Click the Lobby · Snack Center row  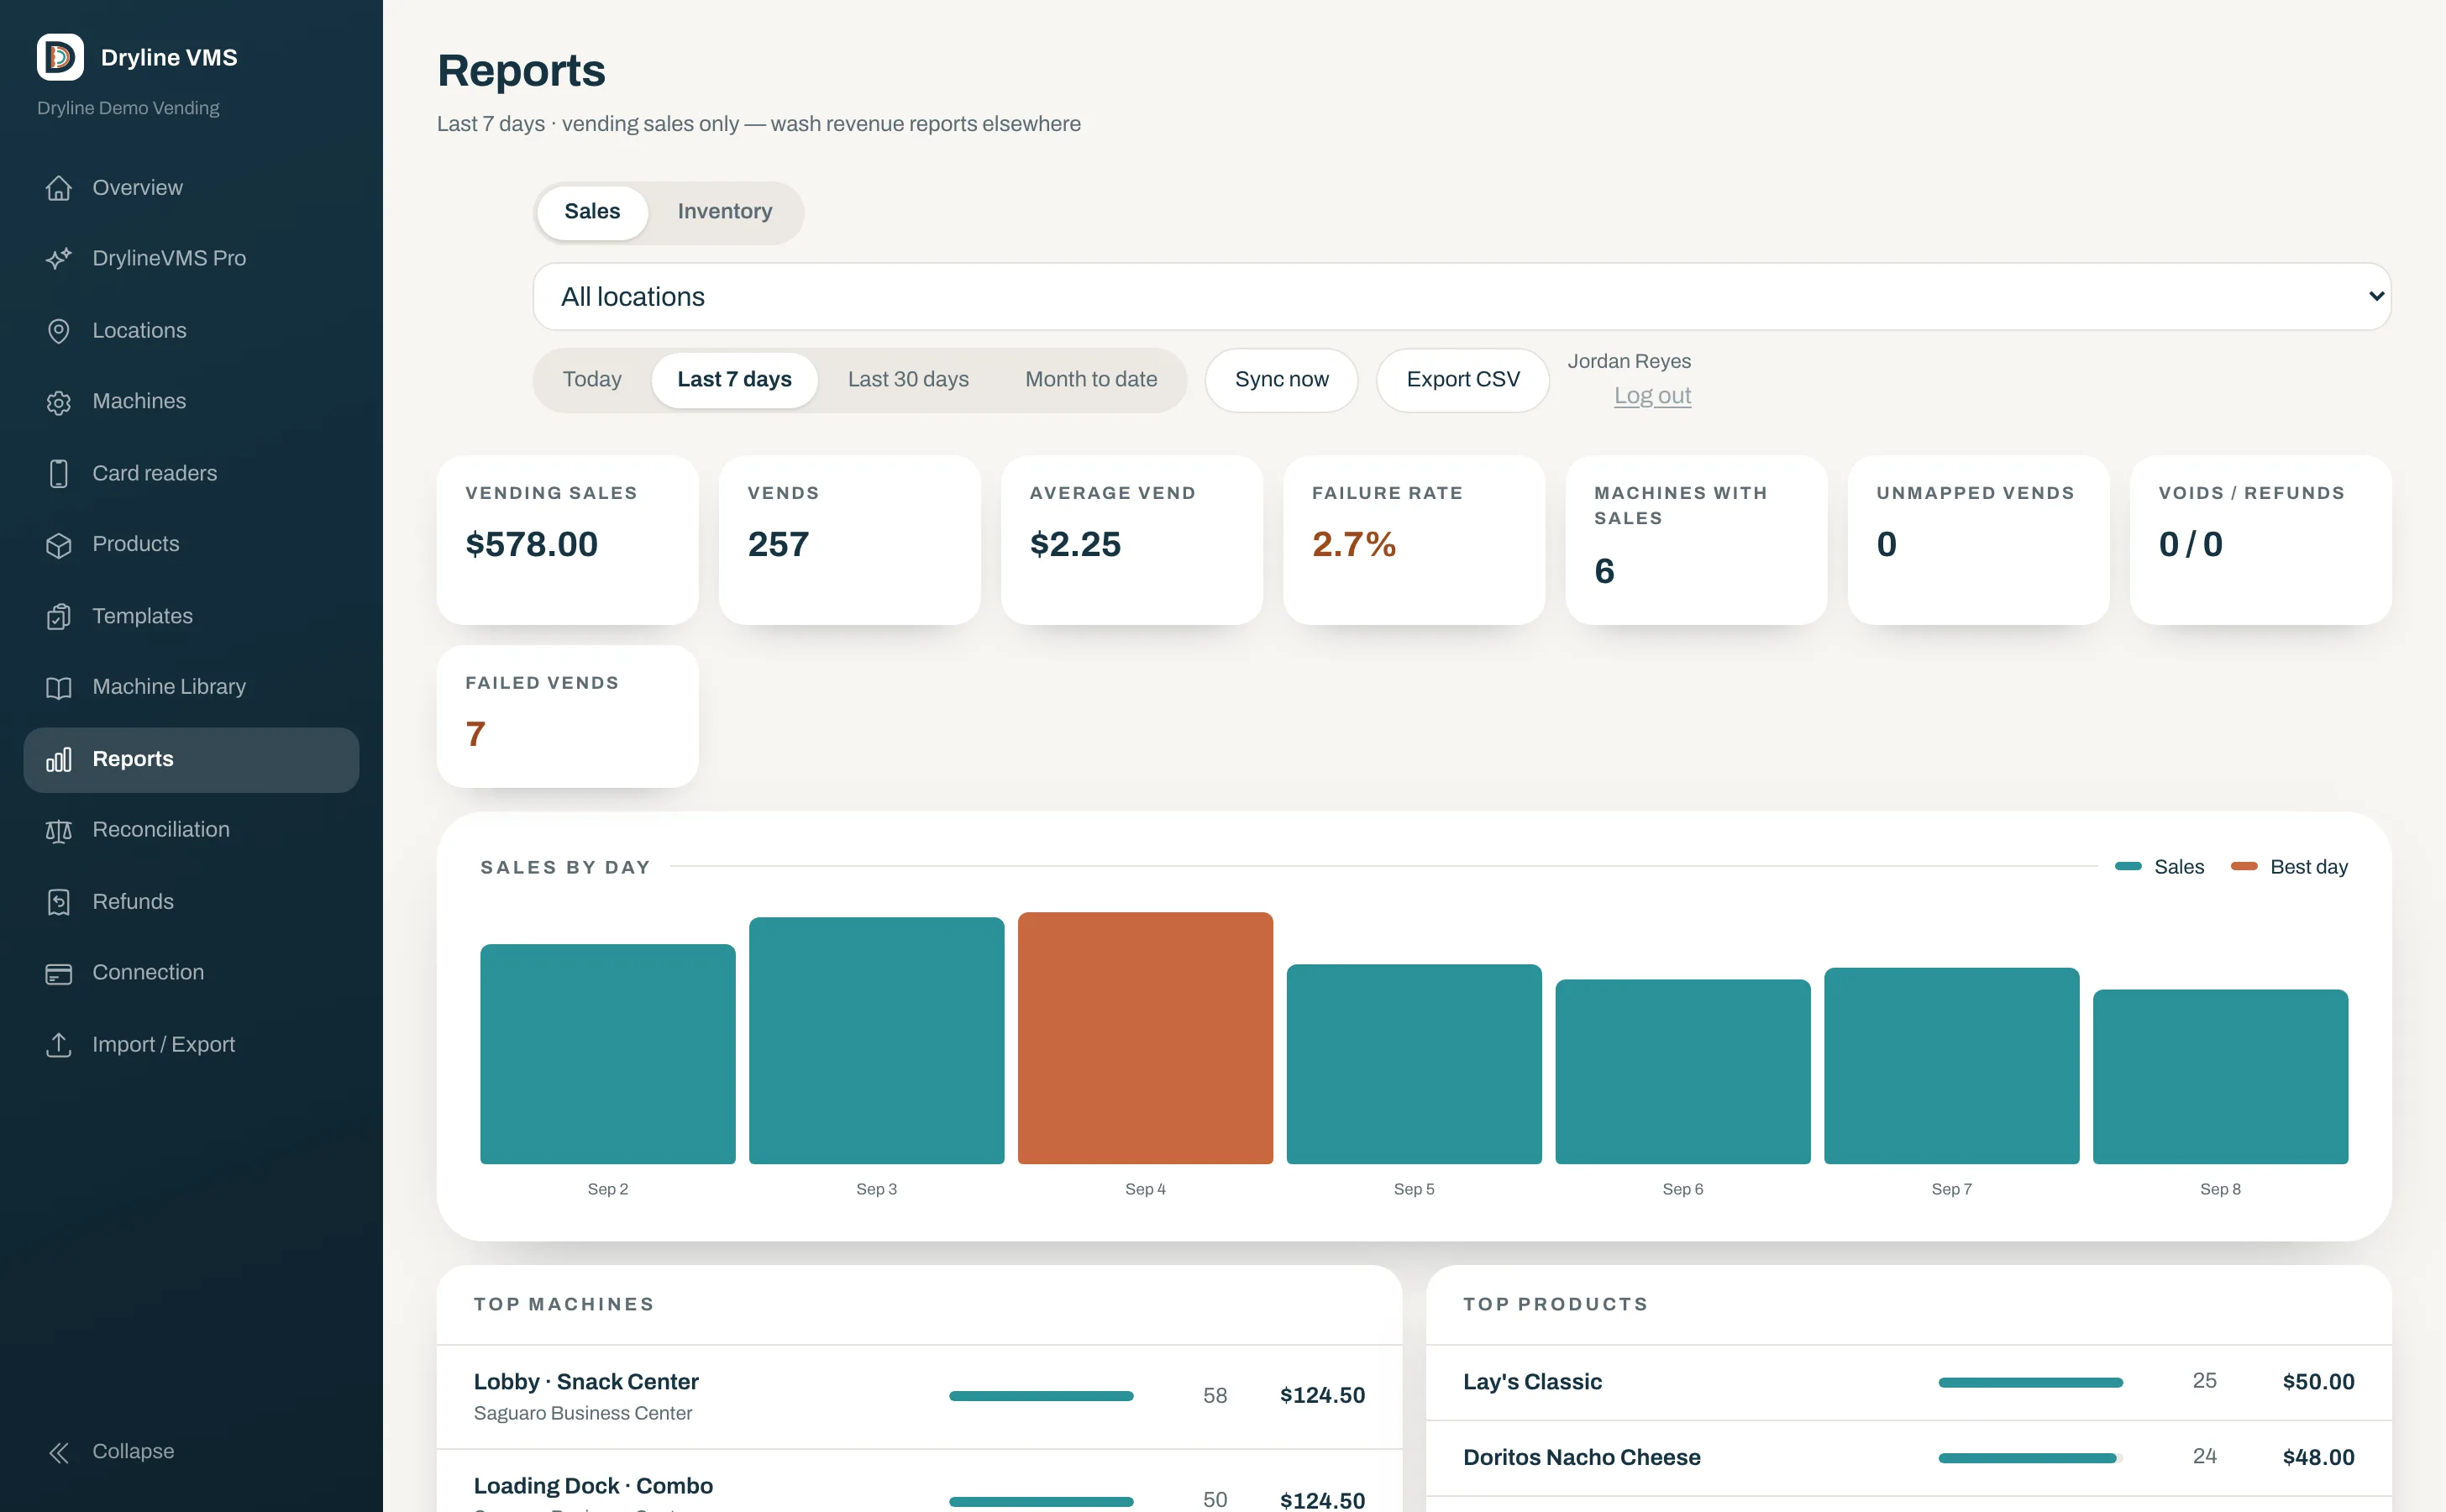point(919,1397)
